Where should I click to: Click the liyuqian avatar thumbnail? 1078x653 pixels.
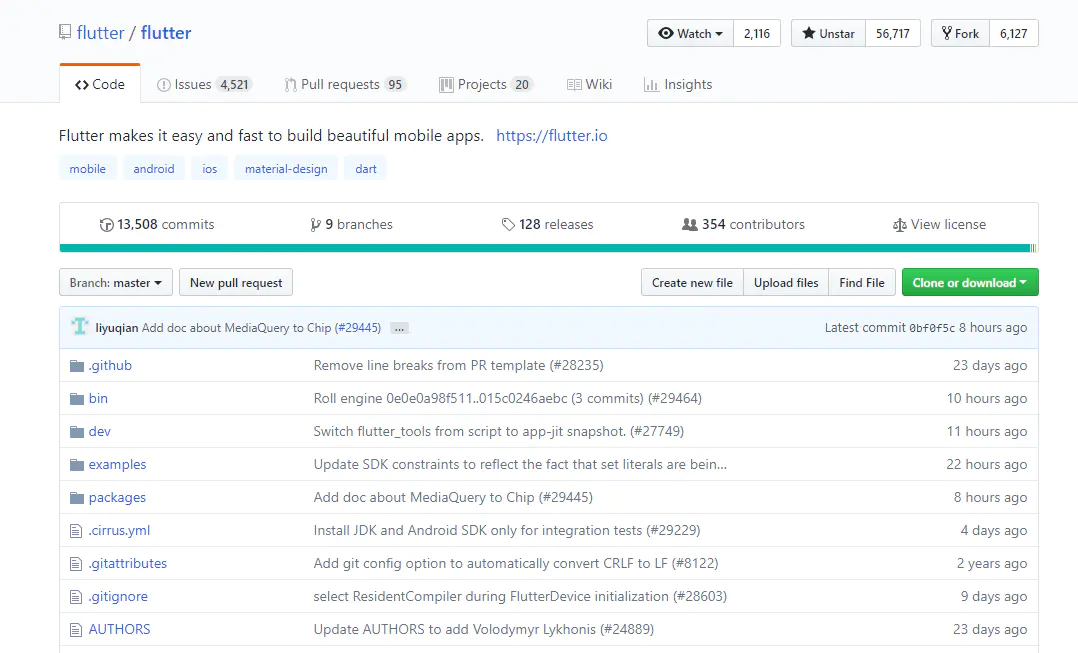(79, 327)
